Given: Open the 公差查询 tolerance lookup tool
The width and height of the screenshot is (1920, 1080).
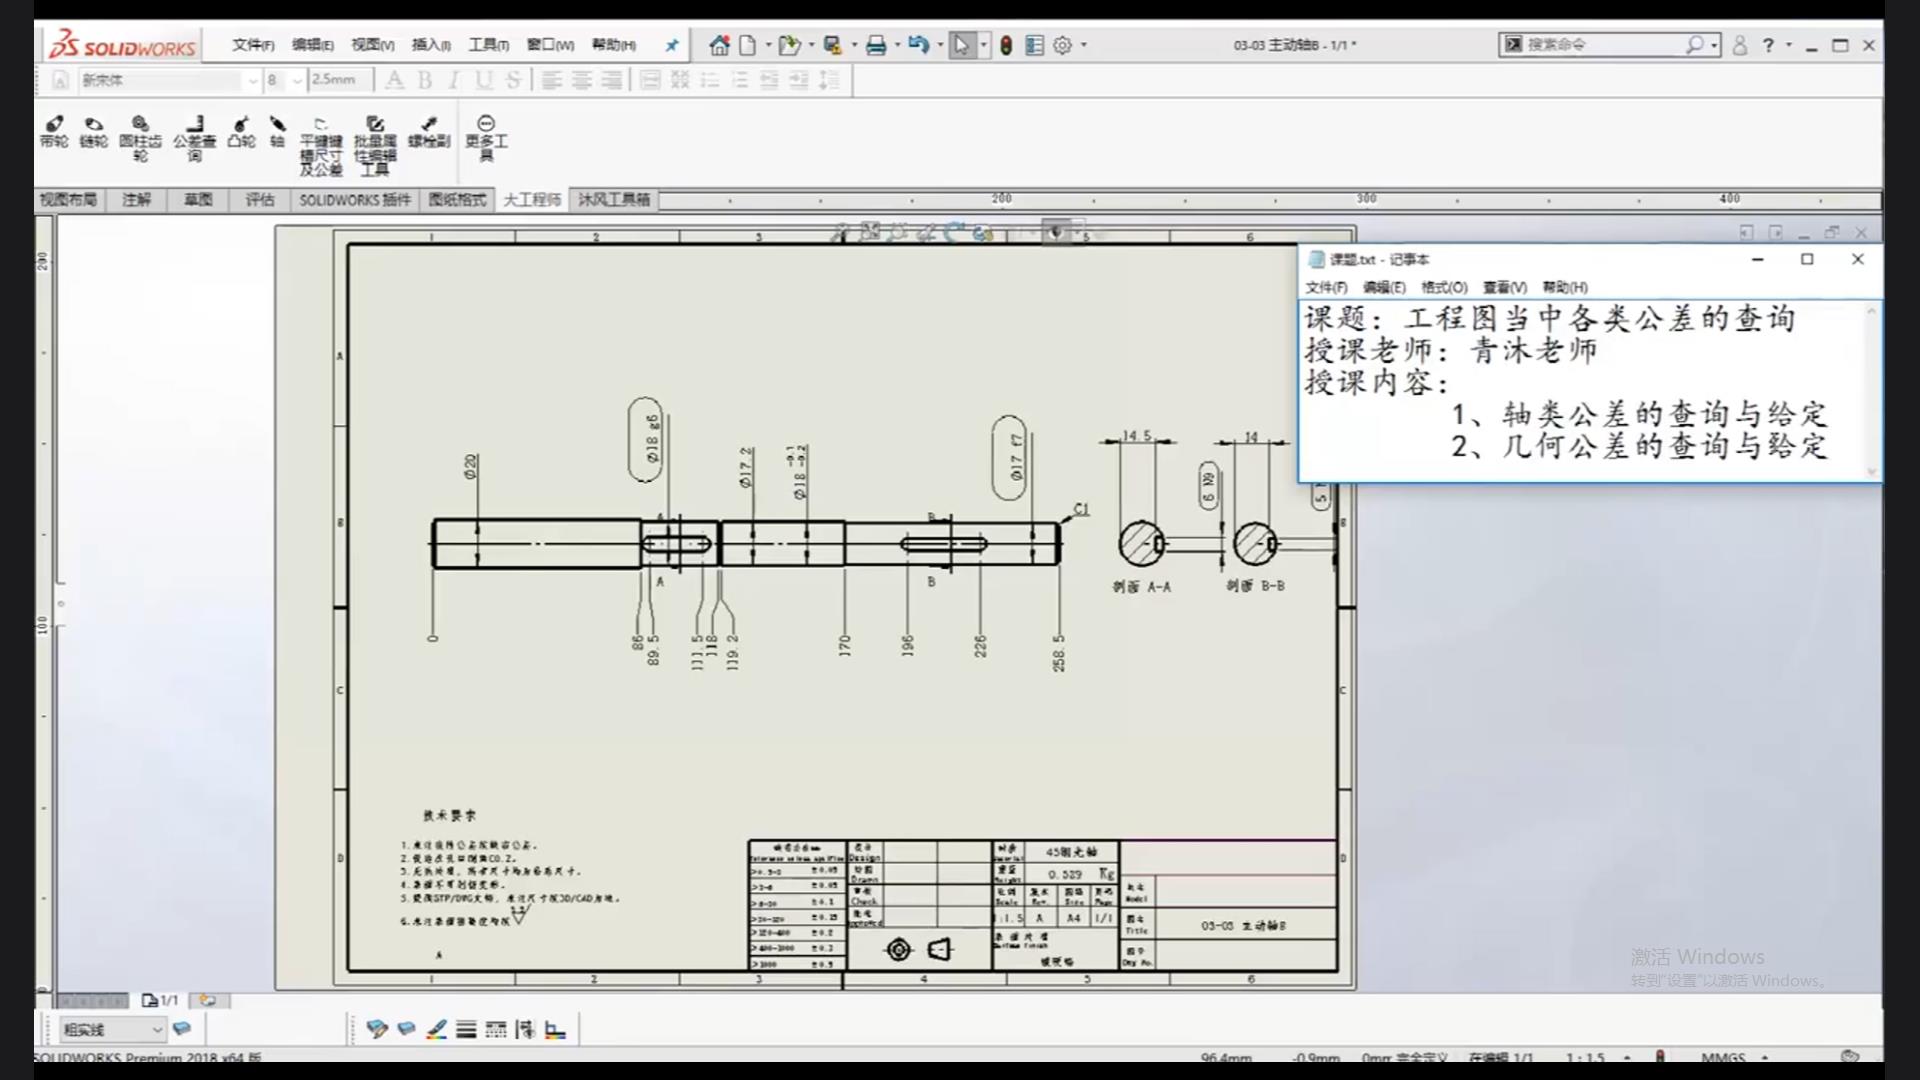Looking at the screenshot, I should pos(195,138).
